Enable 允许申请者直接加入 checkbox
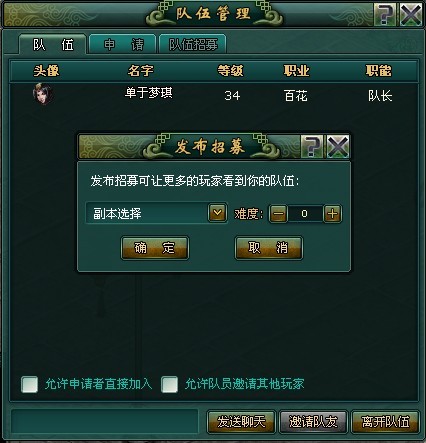 29,384
